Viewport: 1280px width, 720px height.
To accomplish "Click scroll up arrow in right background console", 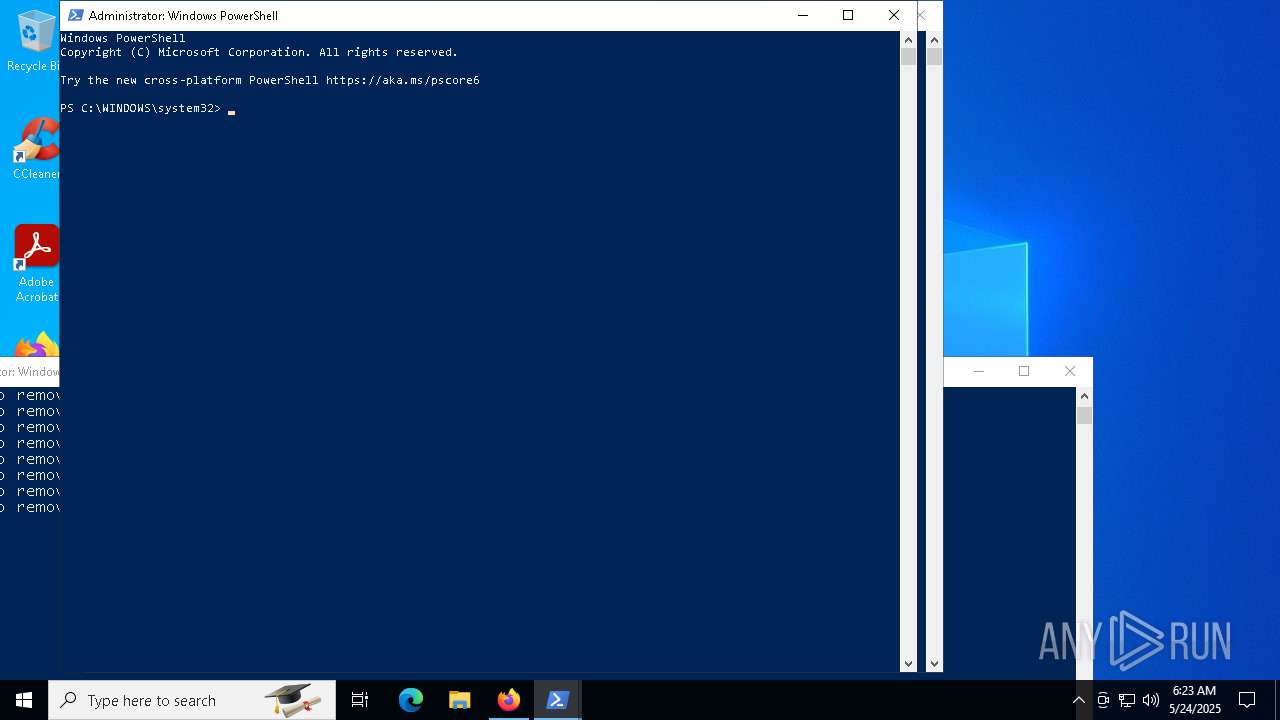I will [x=1084, y=396].
